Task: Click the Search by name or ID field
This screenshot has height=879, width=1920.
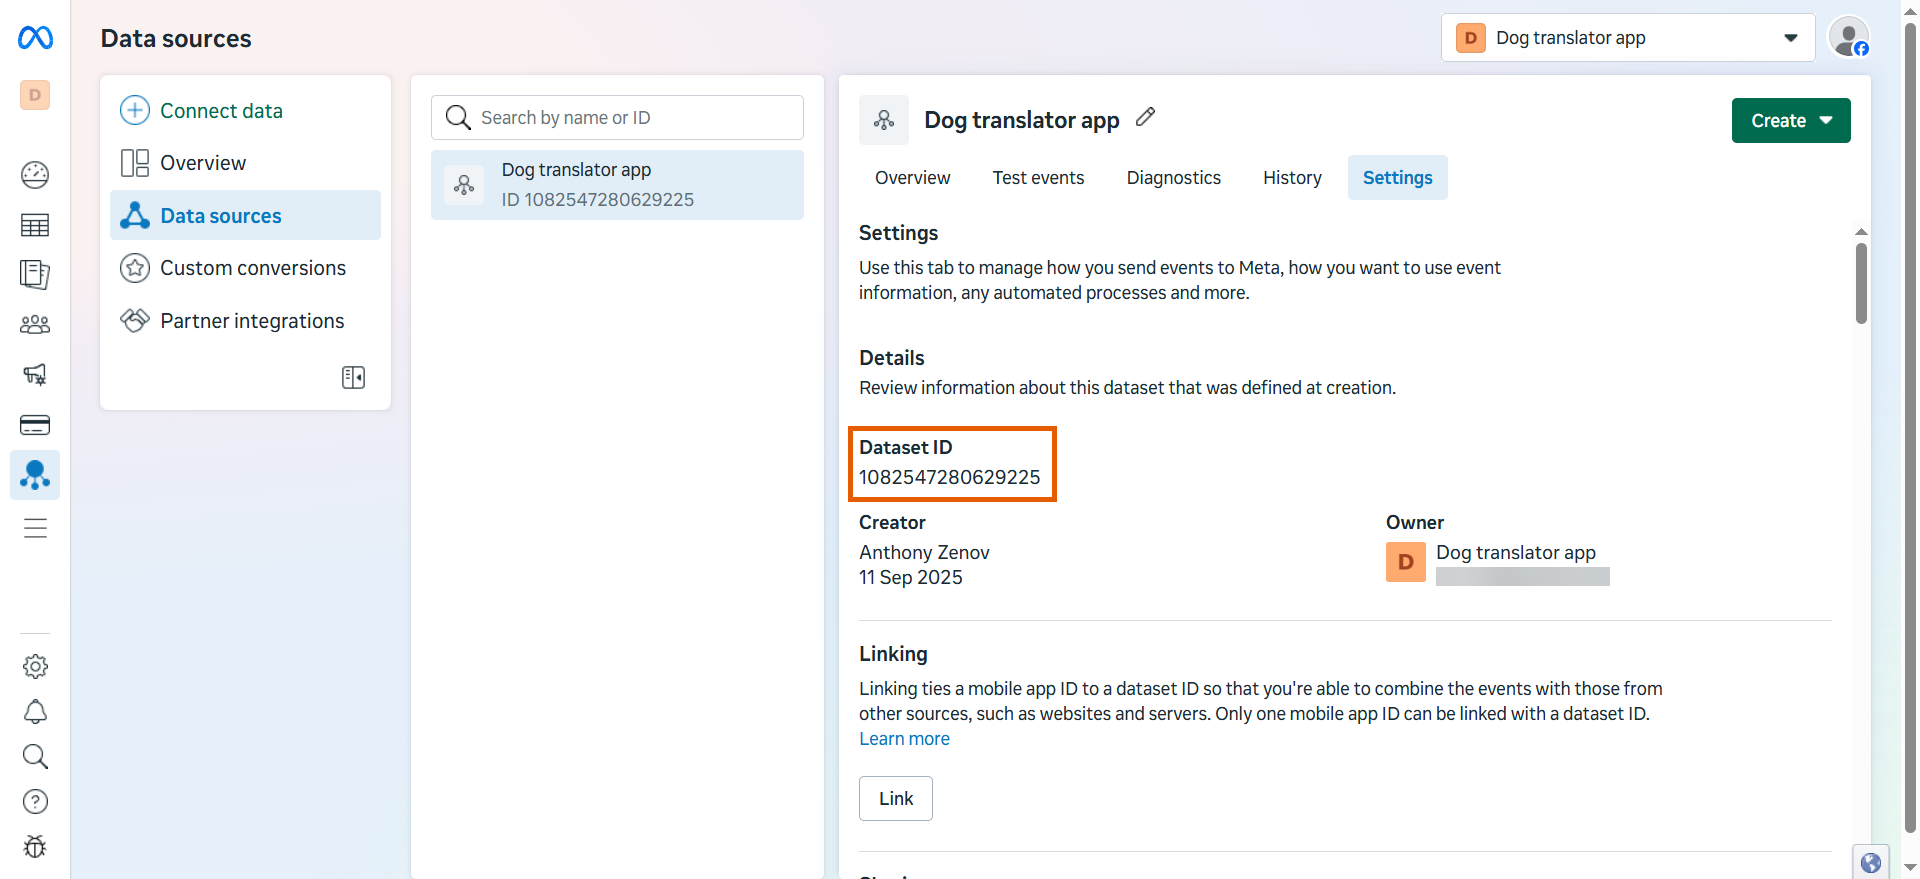Action: (617, 118)
